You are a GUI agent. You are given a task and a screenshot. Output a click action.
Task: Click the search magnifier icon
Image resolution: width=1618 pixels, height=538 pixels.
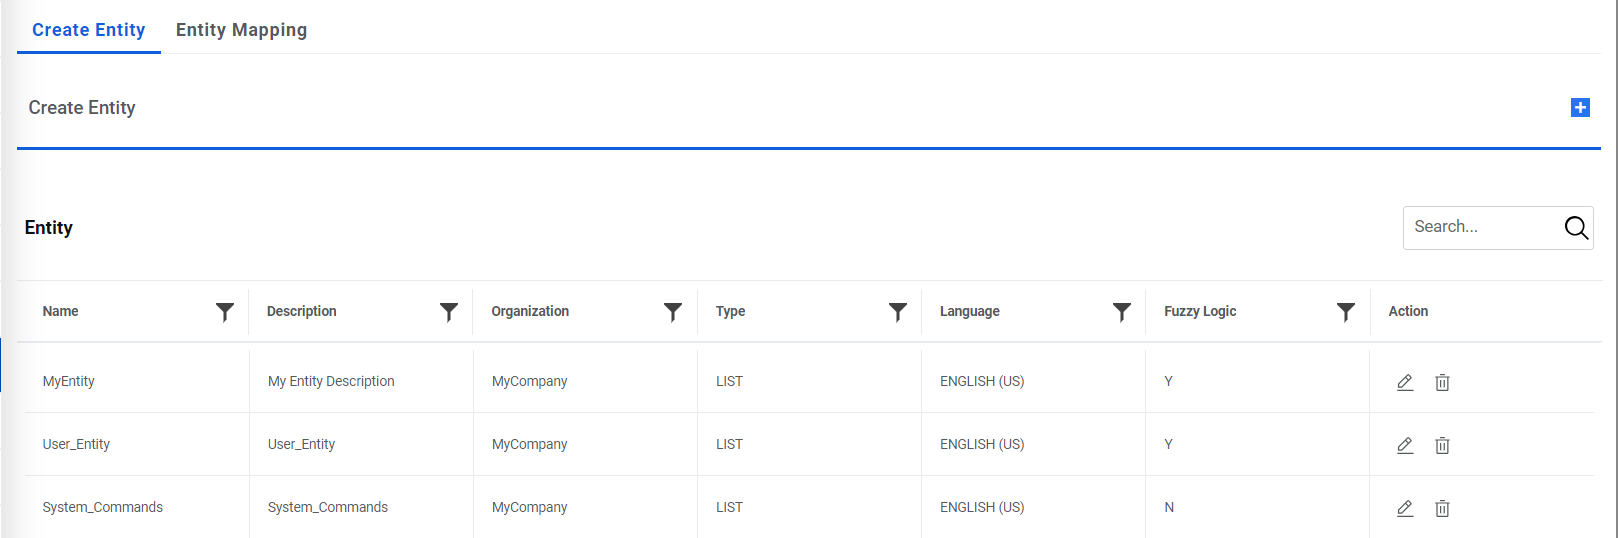(1576, 228)
